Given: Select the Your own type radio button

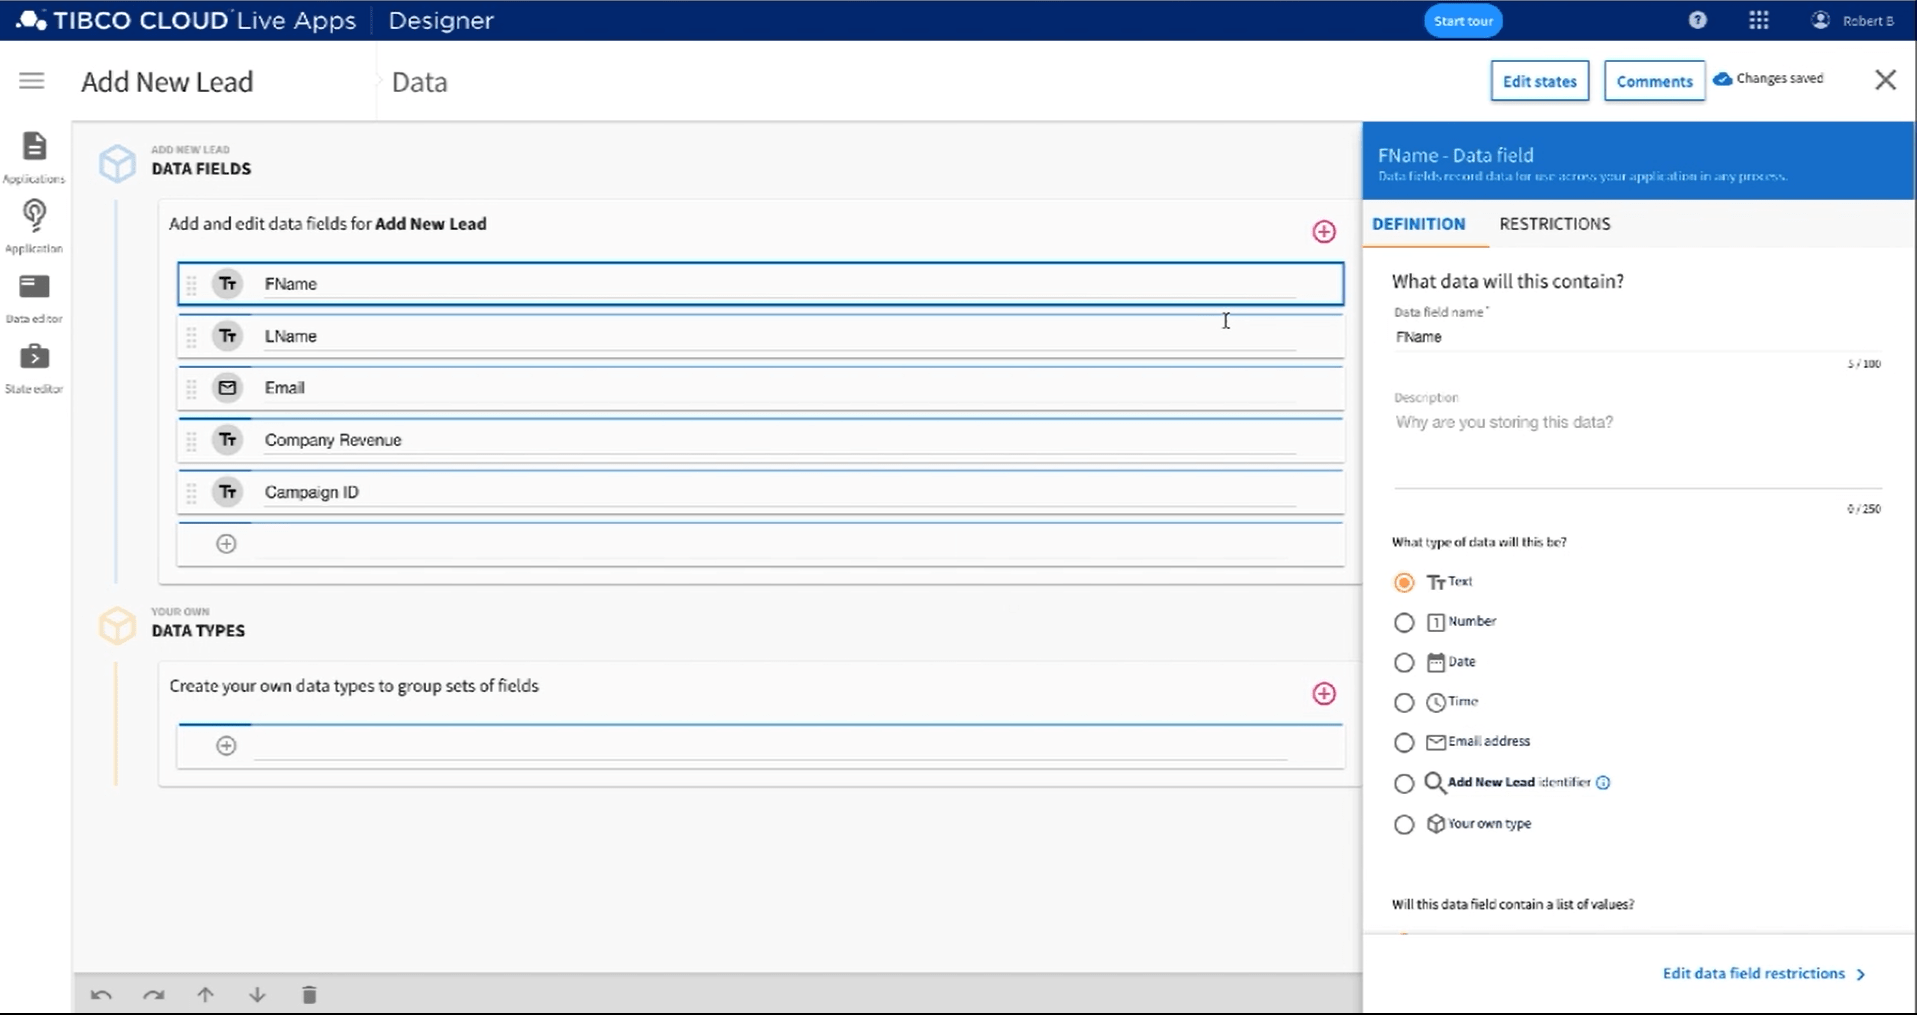Looking at the screenshot, I should click(x=1404, y=825).
